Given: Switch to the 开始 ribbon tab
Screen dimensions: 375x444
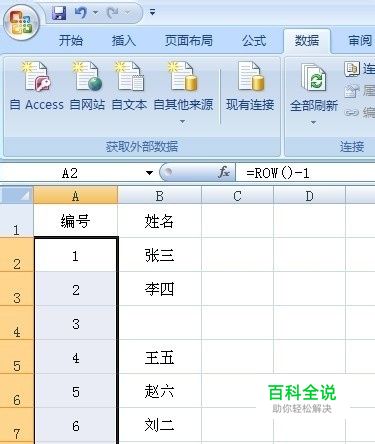Looking at the screenshot, I should 71,41.
